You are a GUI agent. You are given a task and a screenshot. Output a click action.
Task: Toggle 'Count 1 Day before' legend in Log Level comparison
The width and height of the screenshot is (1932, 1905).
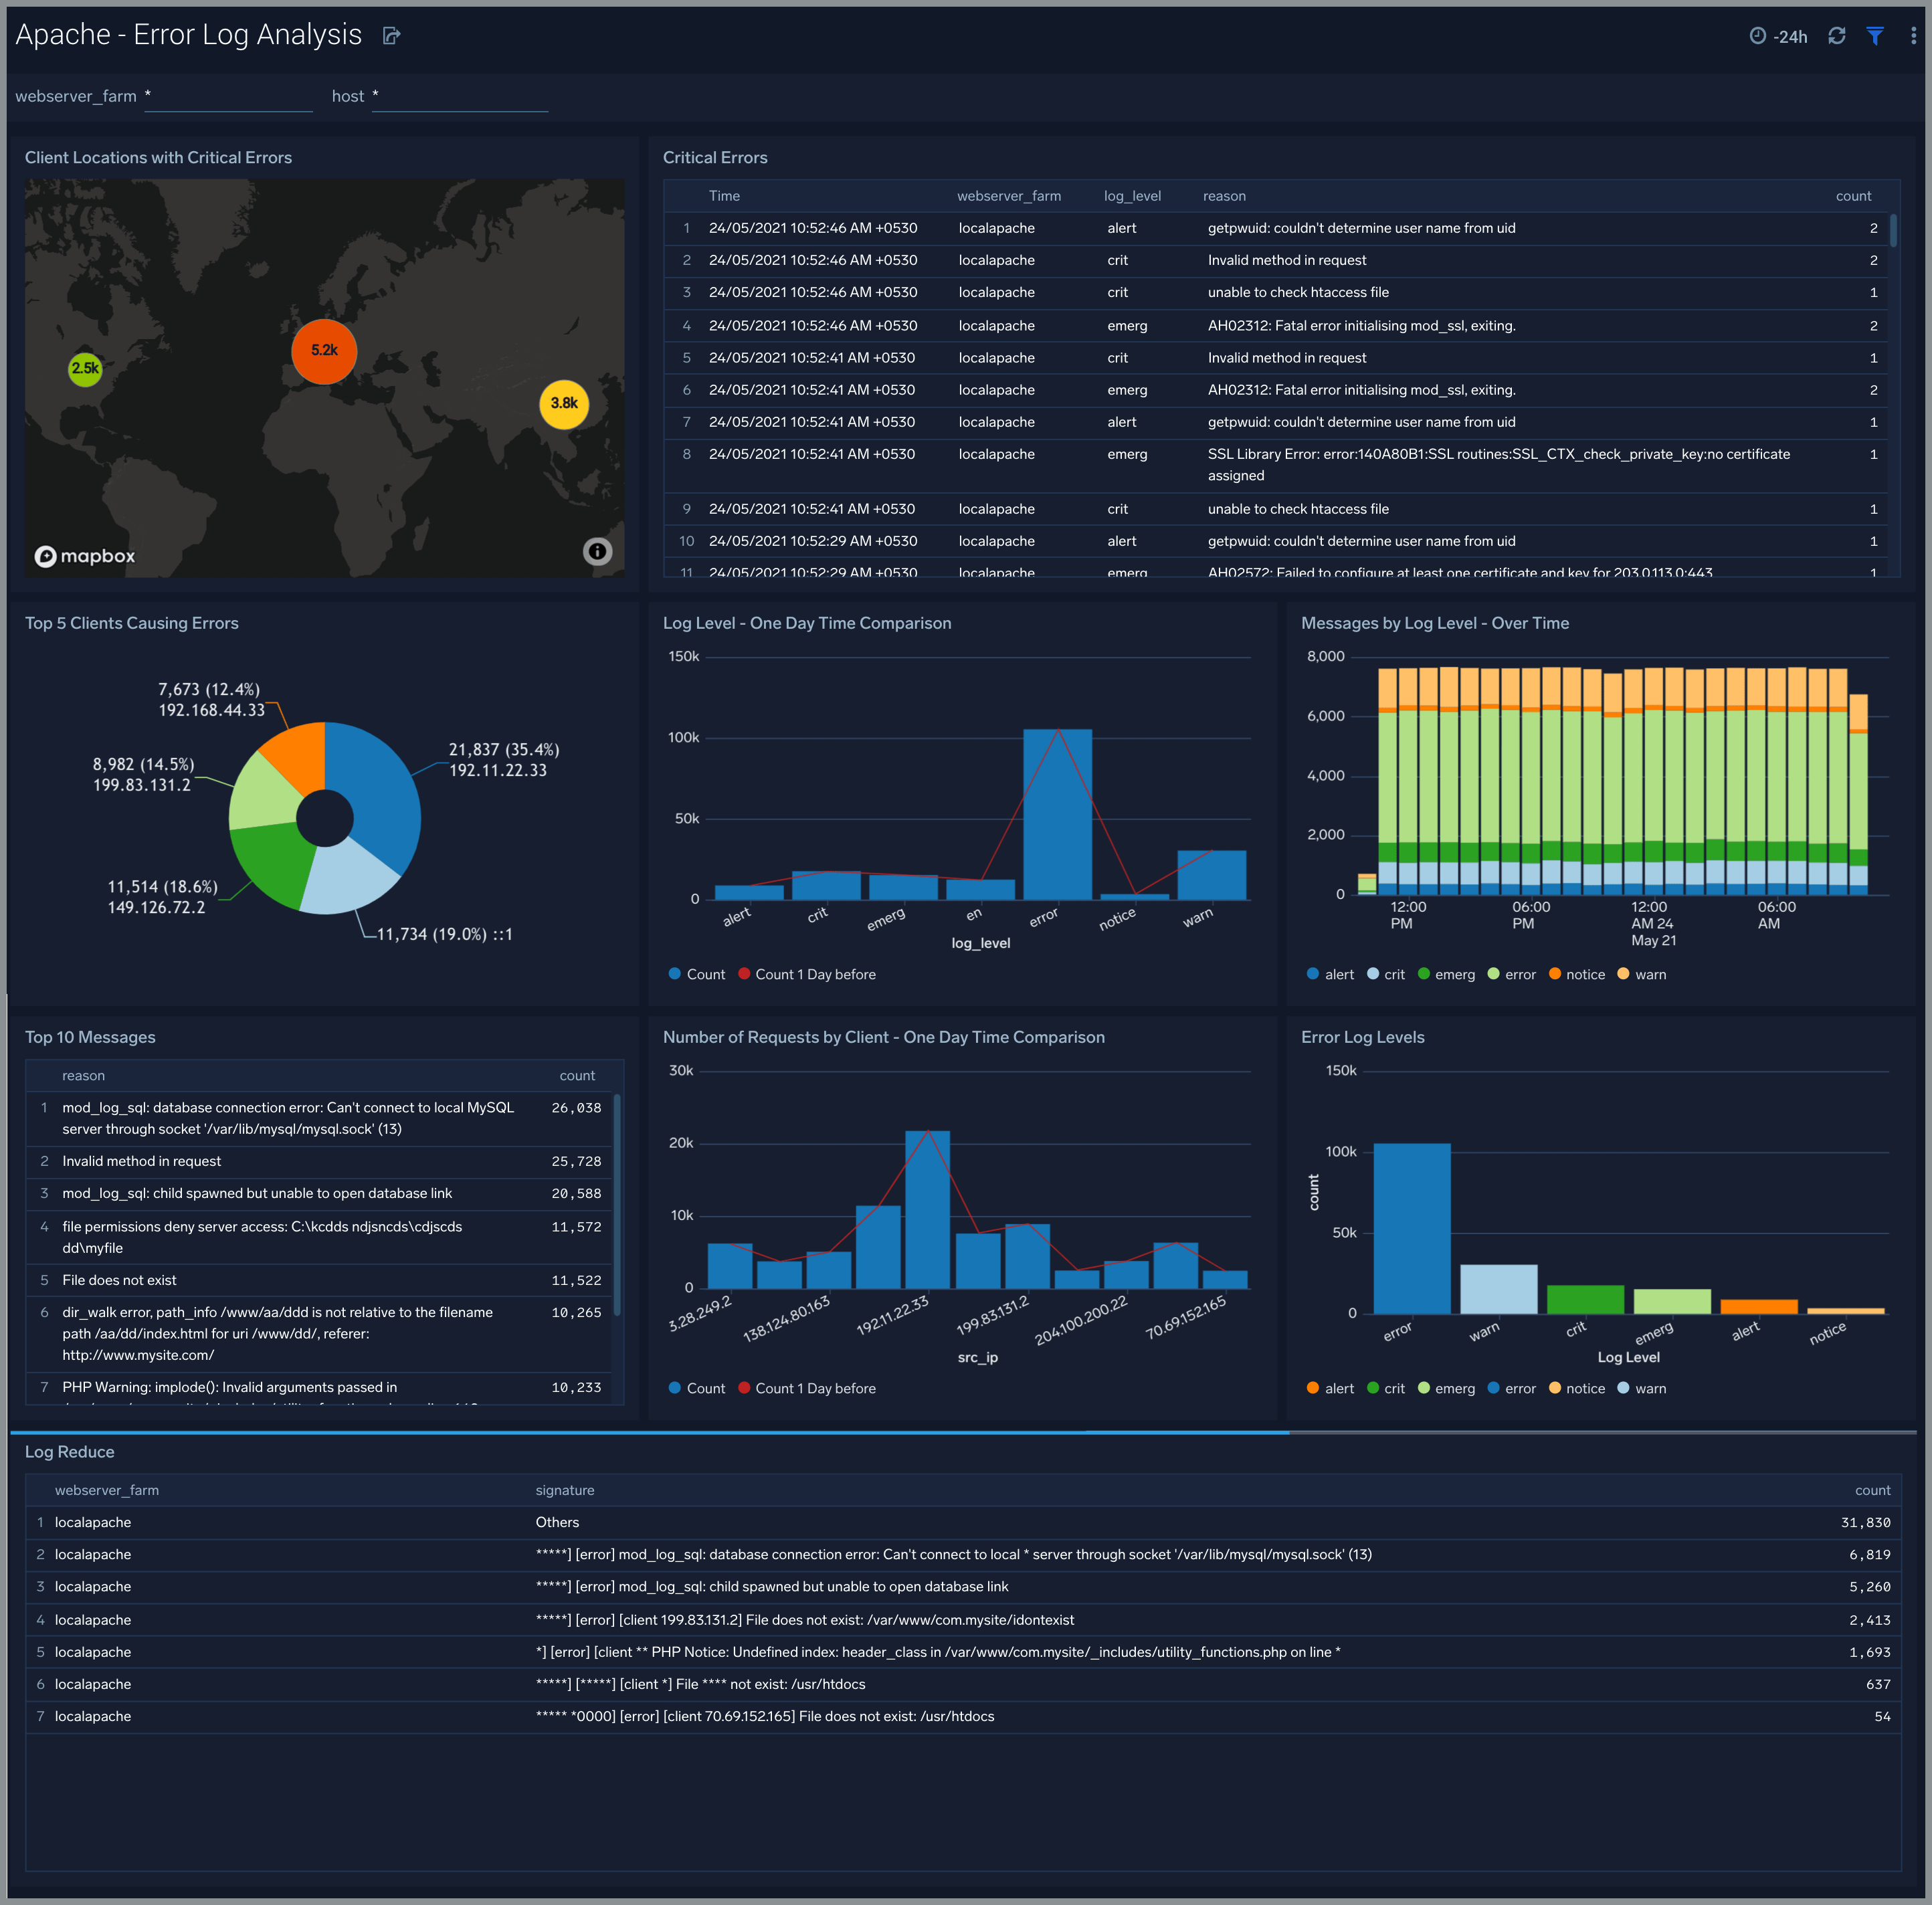click(806, 973)
